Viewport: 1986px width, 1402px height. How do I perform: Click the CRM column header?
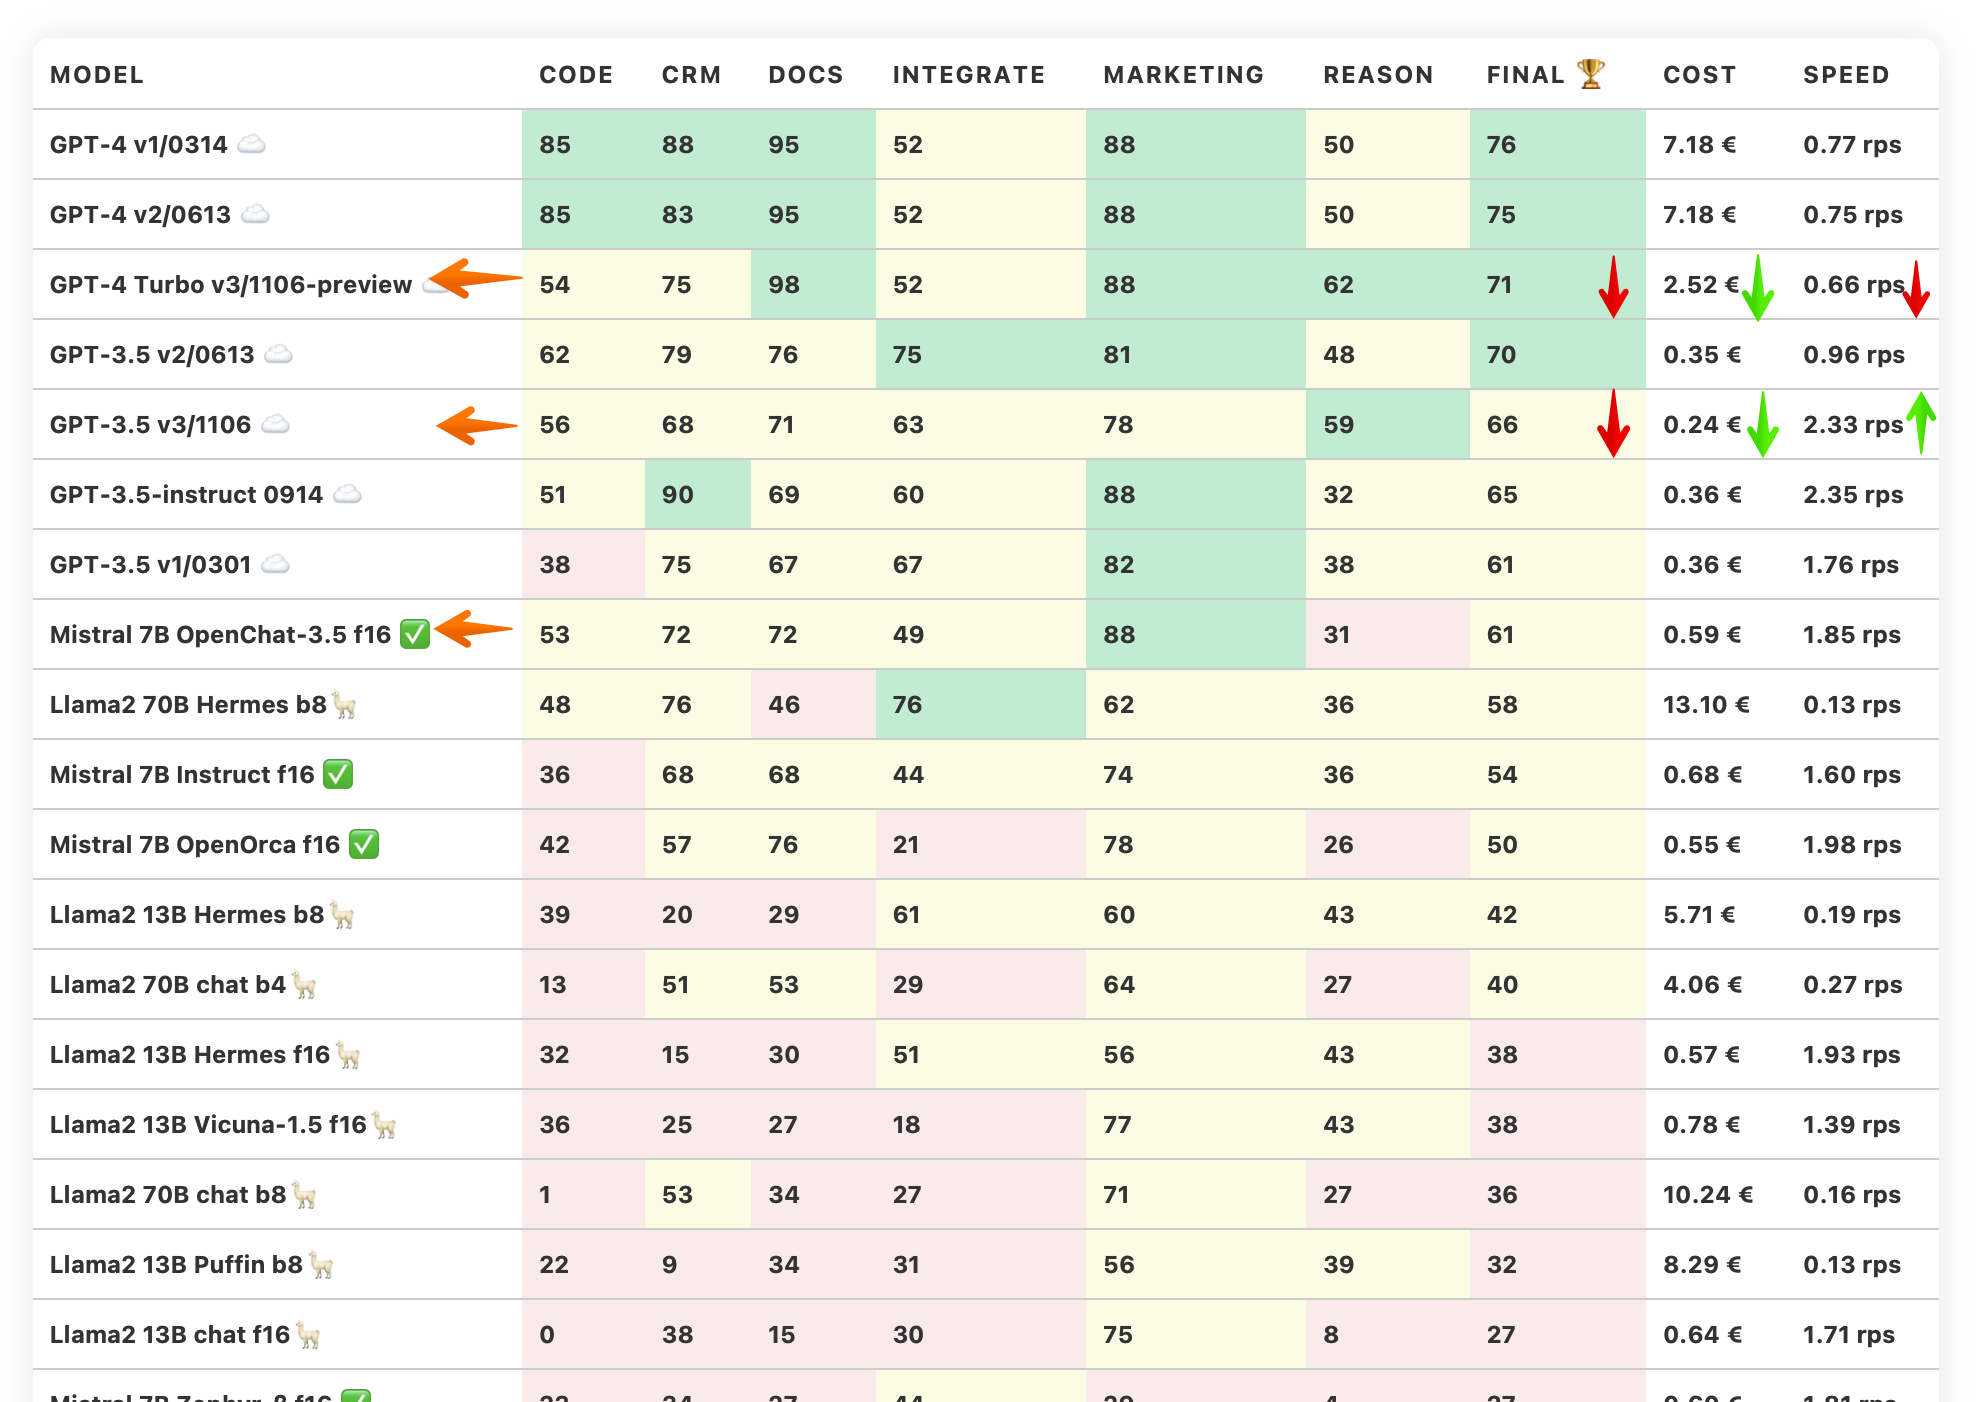(691, 75)
